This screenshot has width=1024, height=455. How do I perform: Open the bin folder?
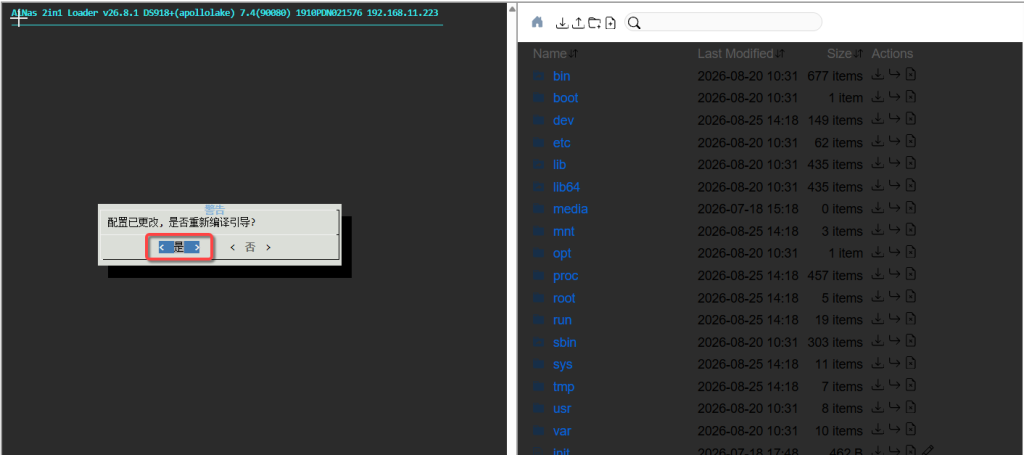click(x=562, y=76)
